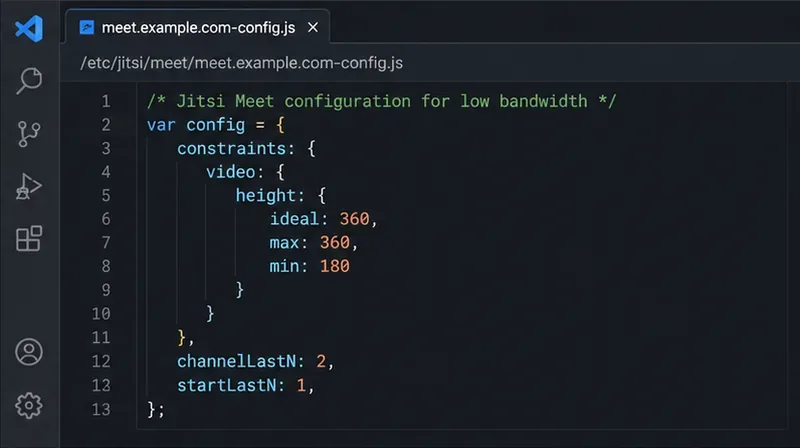Click the comment line about low bandwidth
Viewport: 800px width, 448px height.
coord(382,101)
